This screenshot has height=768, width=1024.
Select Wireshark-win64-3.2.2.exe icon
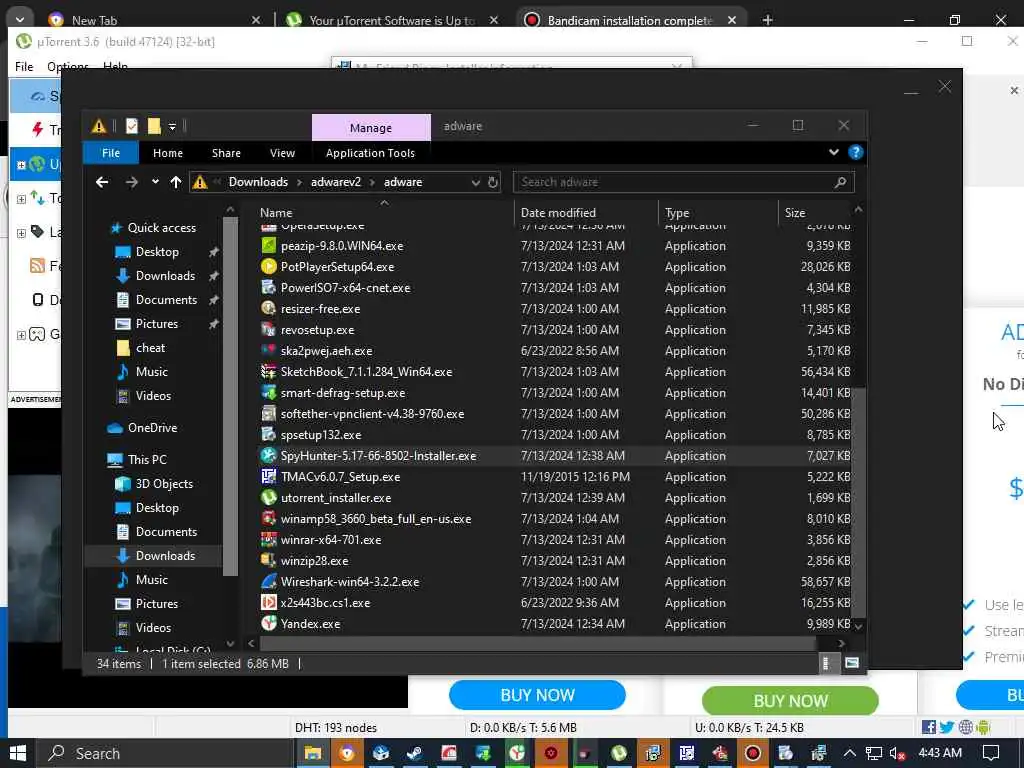click(268, 581)
